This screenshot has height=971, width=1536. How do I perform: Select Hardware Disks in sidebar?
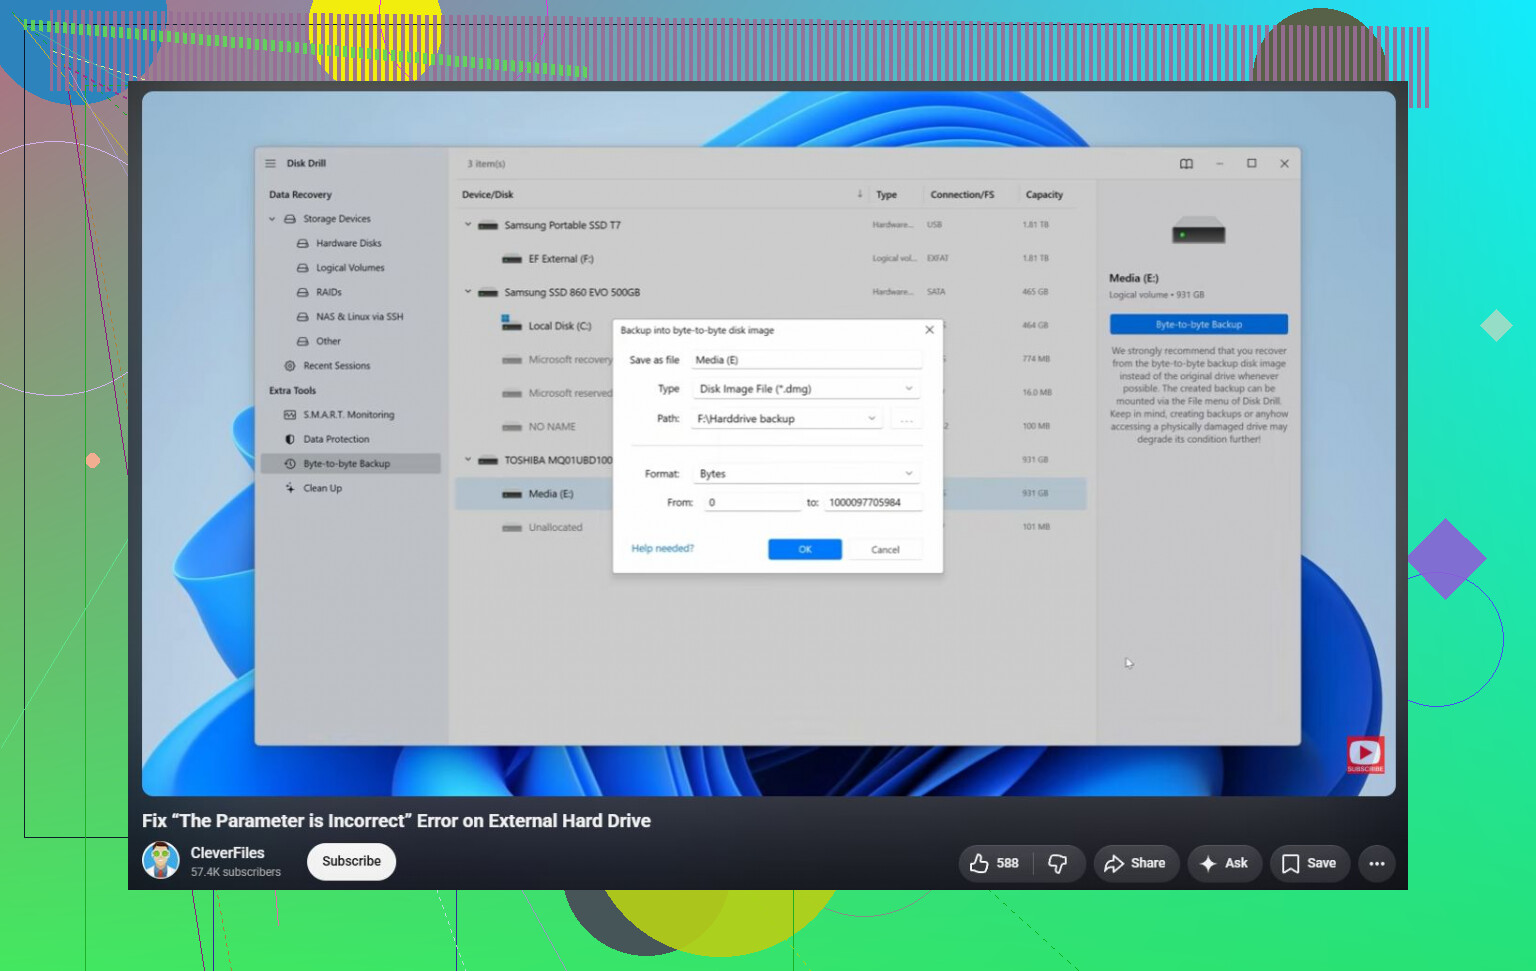click(348, 243)
